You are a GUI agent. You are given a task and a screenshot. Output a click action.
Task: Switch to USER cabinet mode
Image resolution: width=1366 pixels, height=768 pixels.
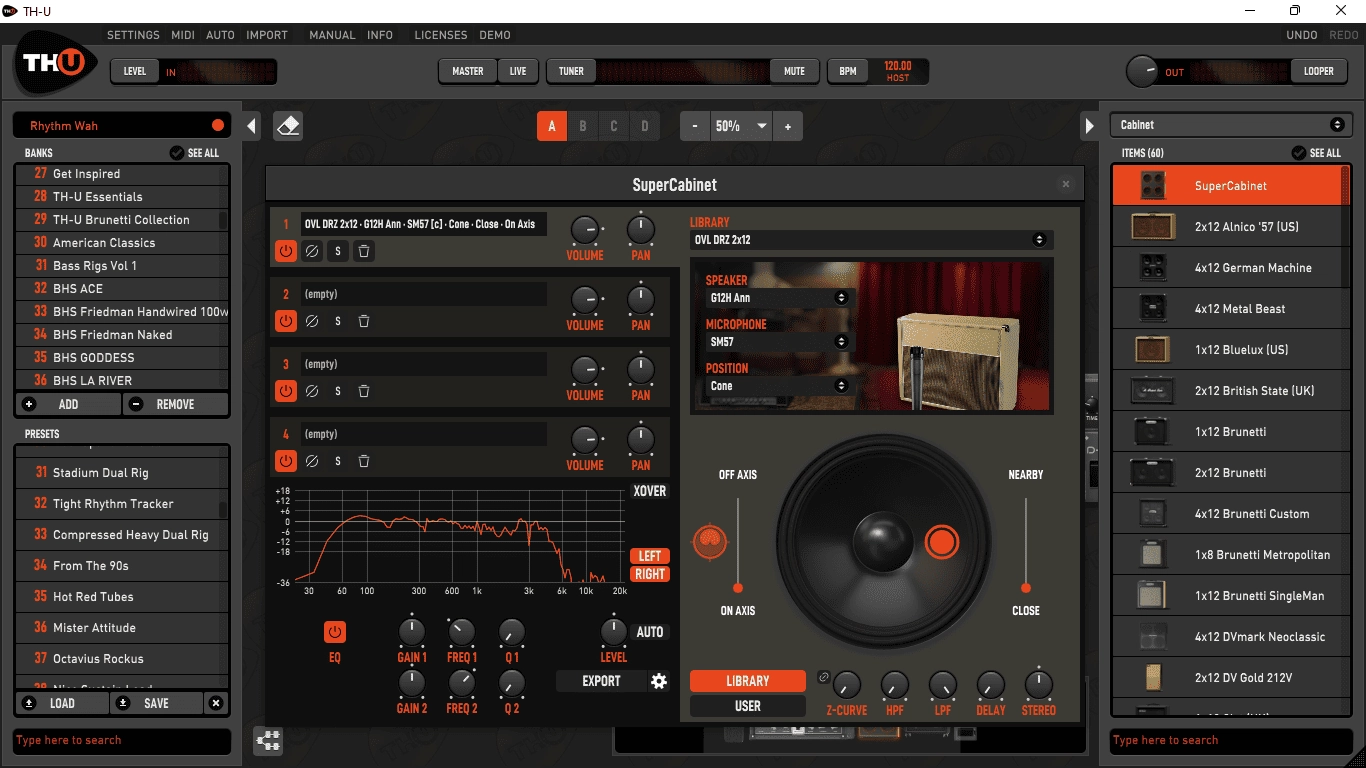pos(748,706)
